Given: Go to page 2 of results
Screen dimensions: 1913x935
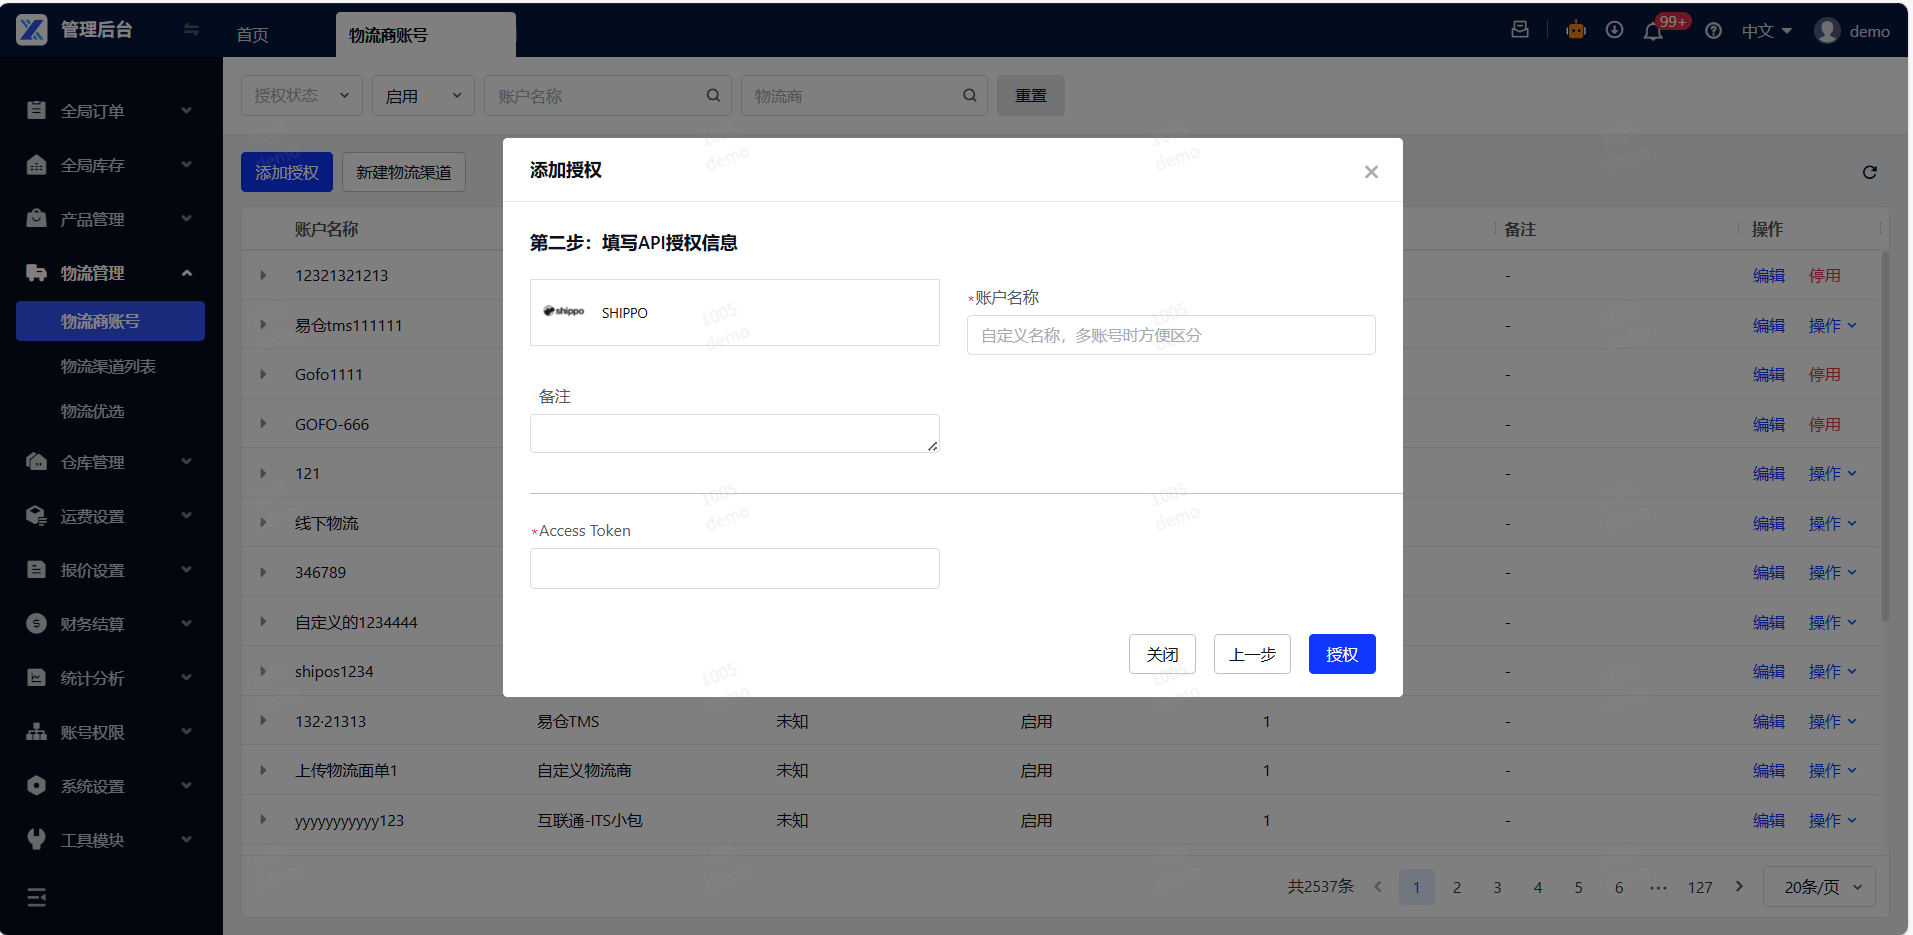Looking at the screenshot, I should coord(1457,887).
